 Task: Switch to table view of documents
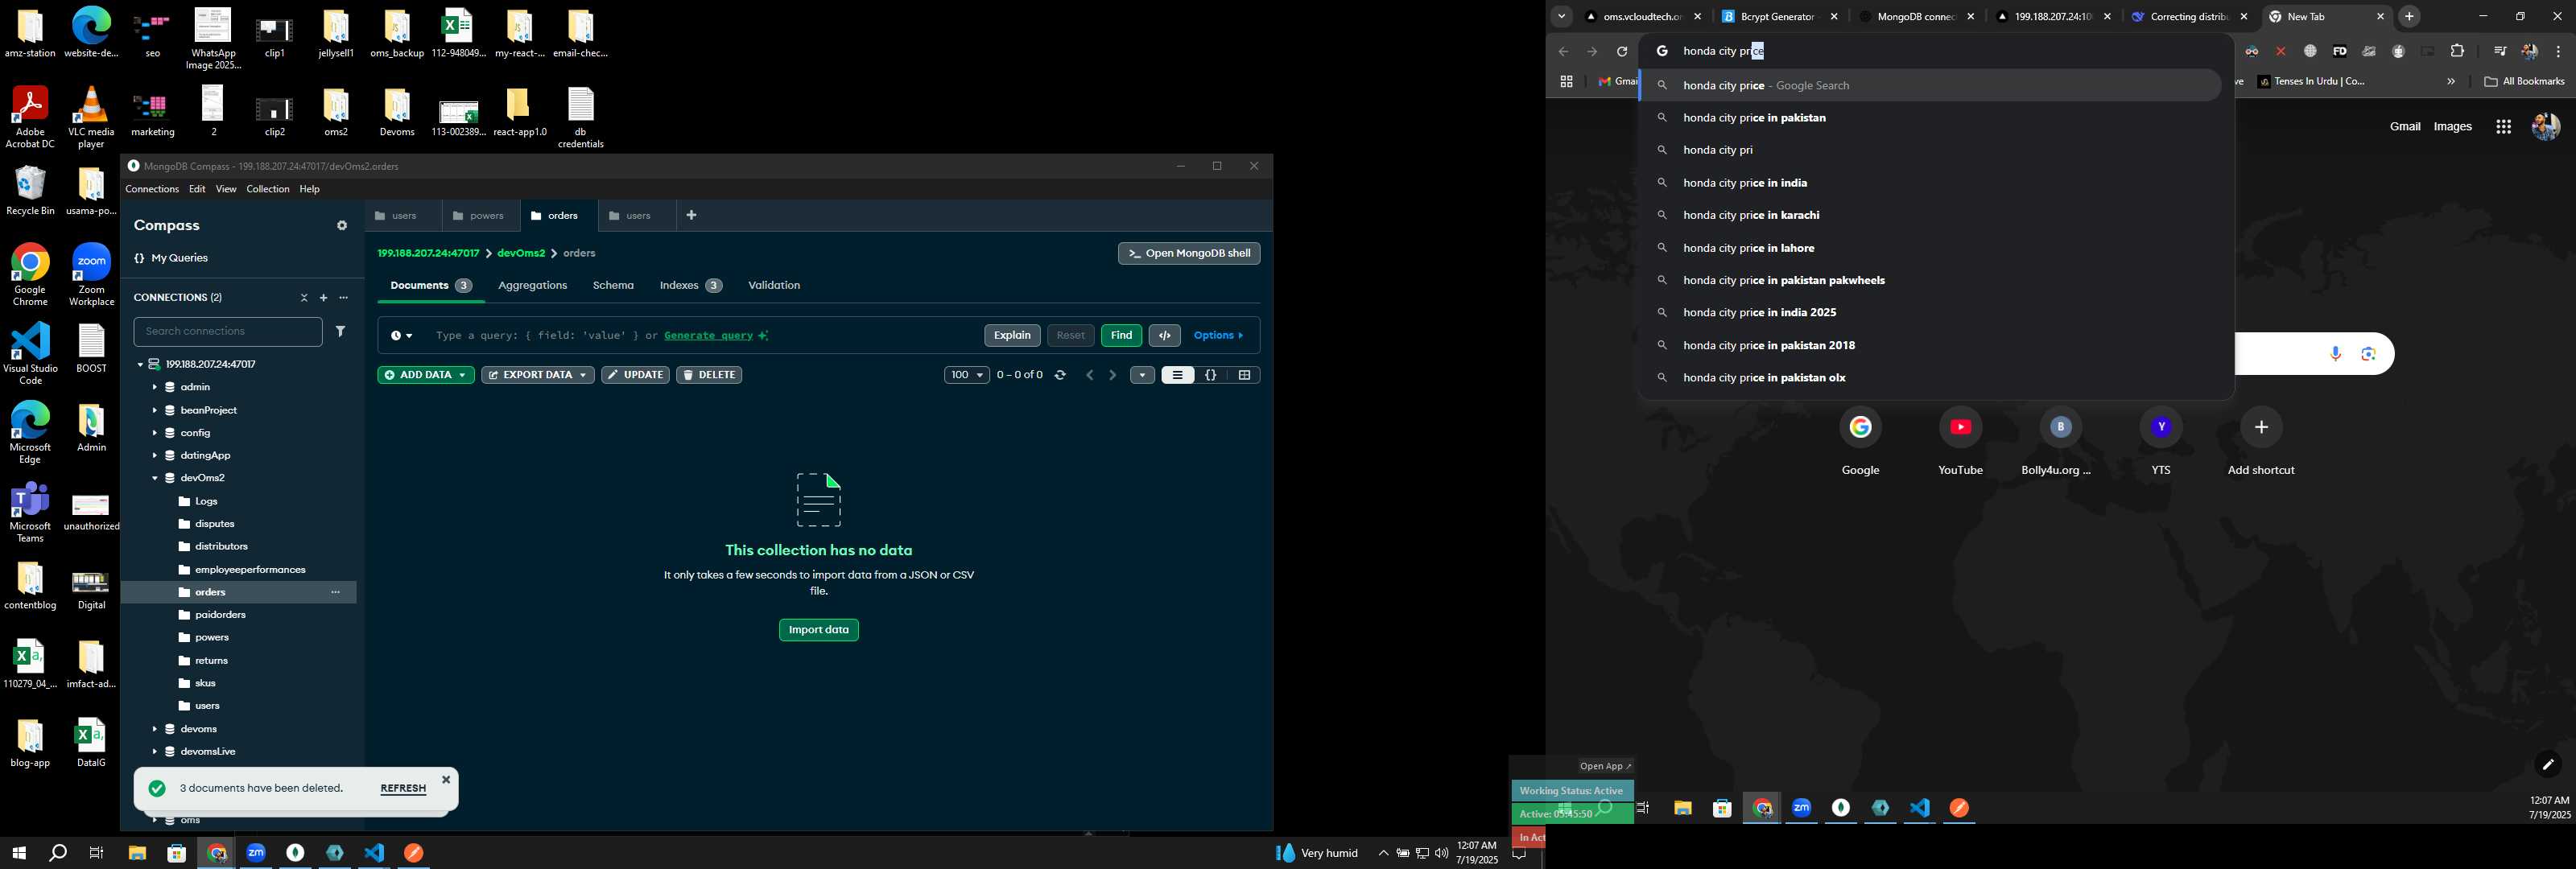1244,376
